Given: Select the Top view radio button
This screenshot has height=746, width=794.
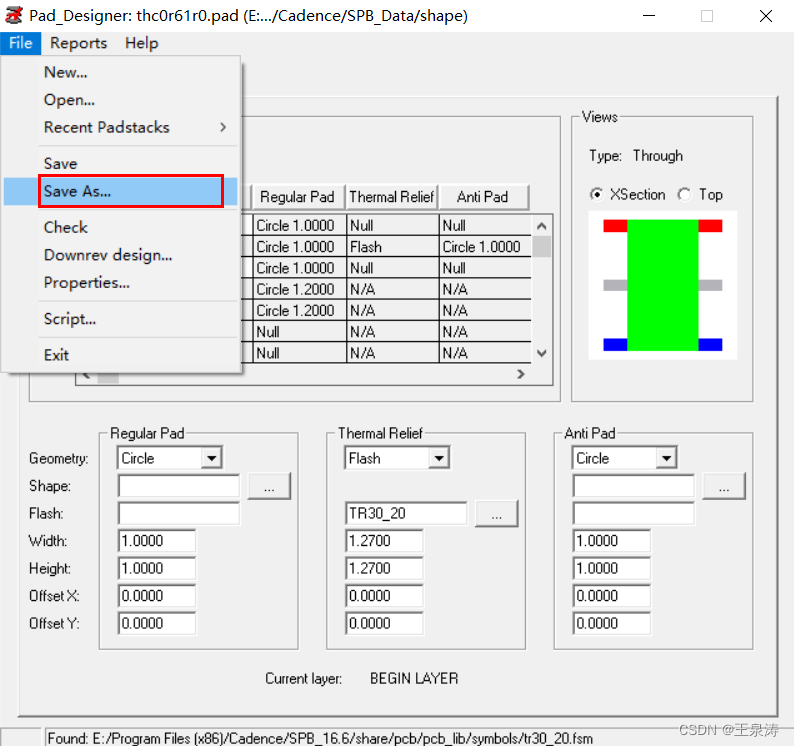Looking at the screenshot, I should pyautogui.click(x=684, y=195).
